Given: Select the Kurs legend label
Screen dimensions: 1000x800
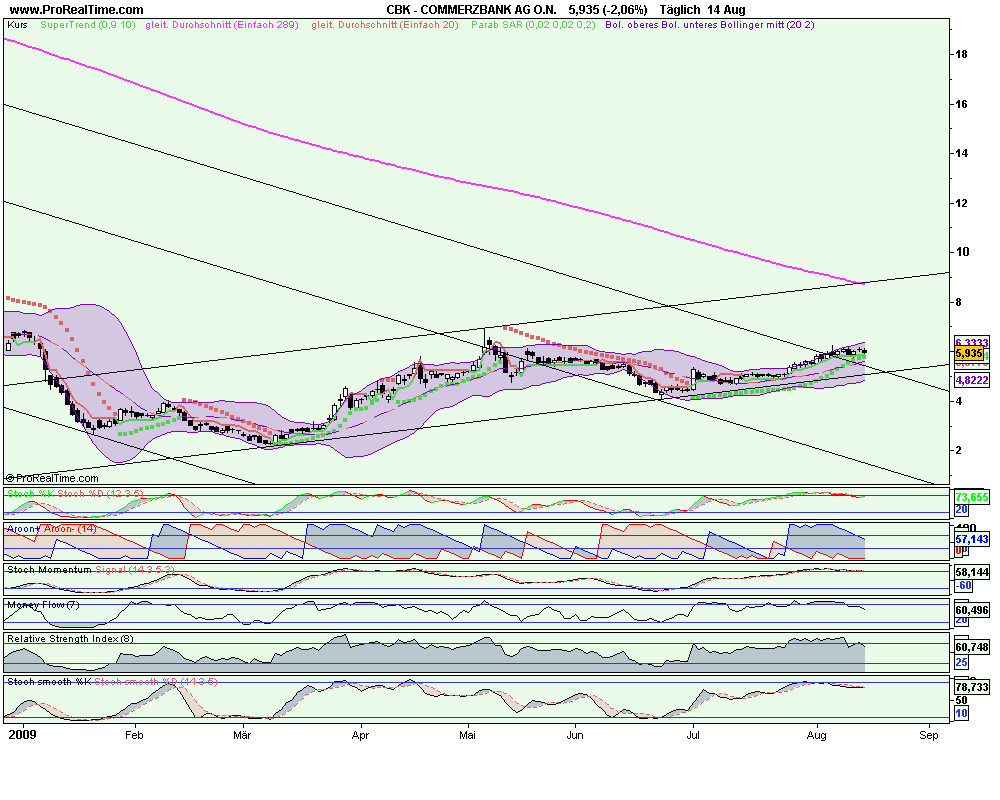Looking at the screenshot, I should point(17,25).
